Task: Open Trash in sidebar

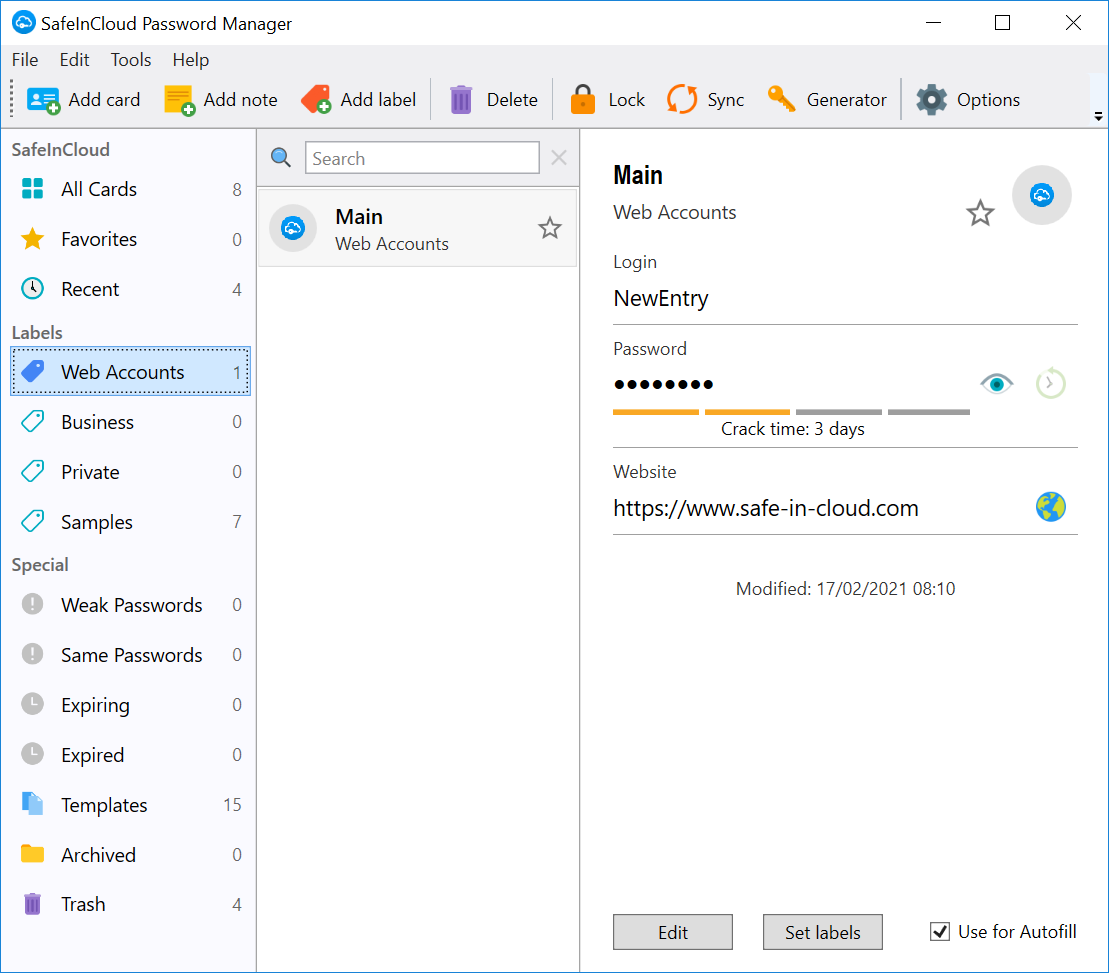Action: [130, 904]
